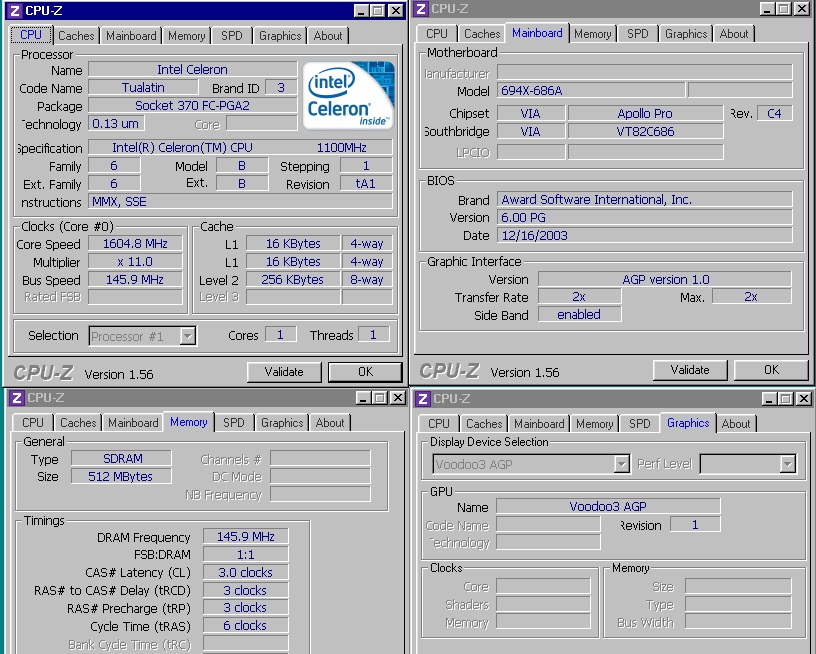Open the Processor #1 selection dropdown
The image size is (816, 654).
tap(187, 337)
